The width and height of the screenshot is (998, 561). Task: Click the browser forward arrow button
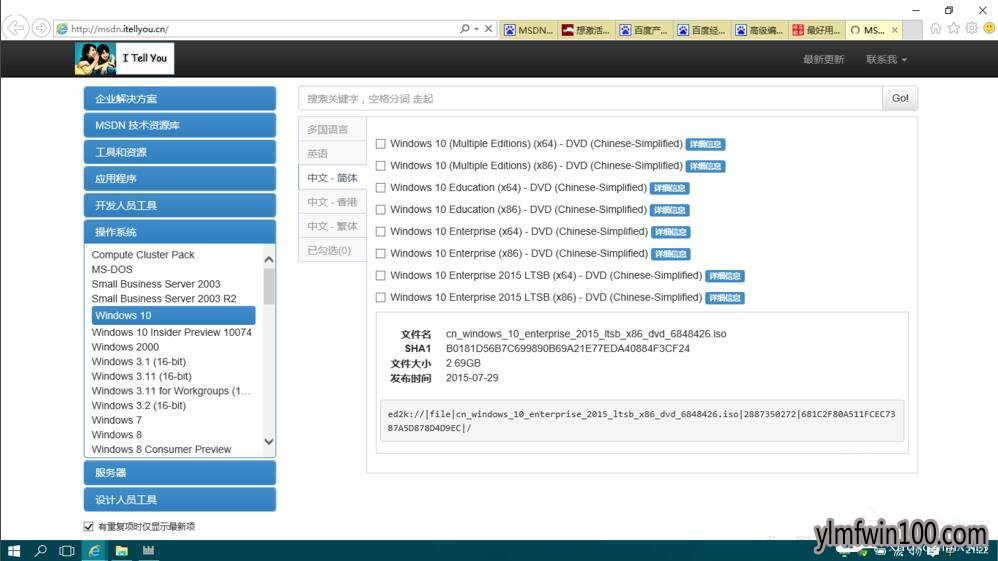click(41, 28)
